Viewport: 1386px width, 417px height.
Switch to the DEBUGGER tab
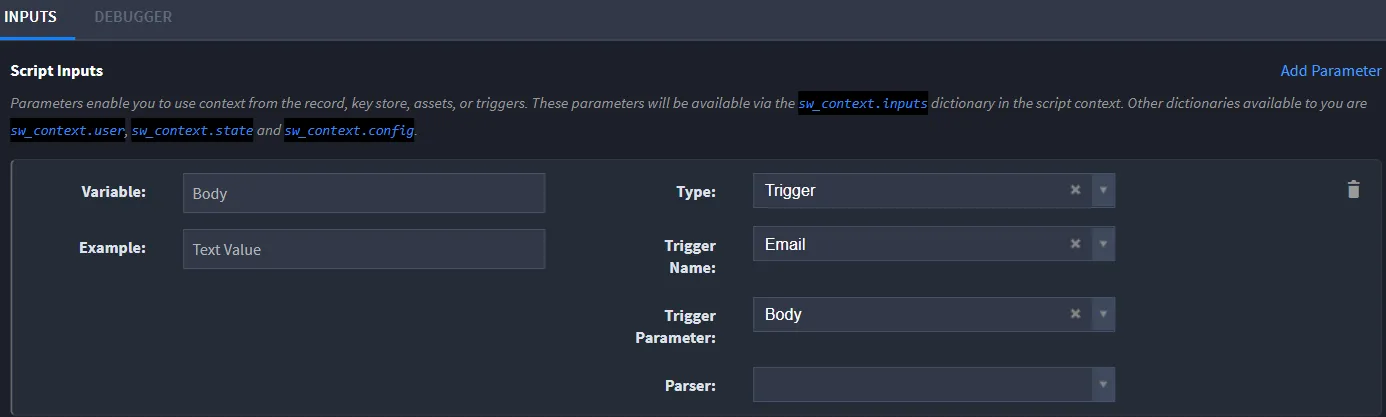coord(133,17)
